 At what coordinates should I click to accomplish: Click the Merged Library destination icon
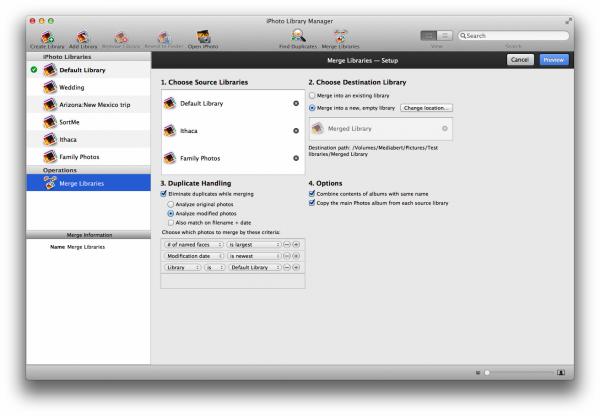(318, 129)
